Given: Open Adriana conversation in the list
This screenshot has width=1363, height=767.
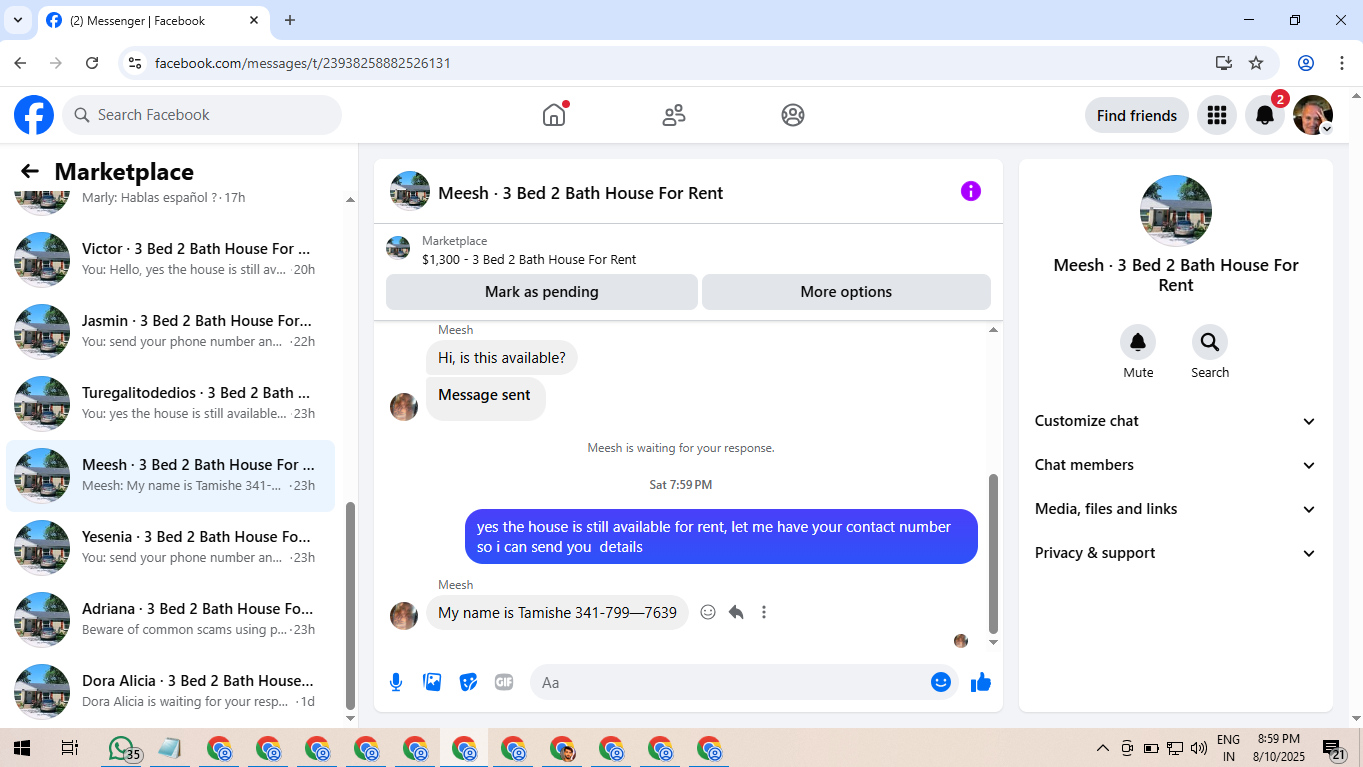Looking at the screenshot, I should tap(171, 619).
